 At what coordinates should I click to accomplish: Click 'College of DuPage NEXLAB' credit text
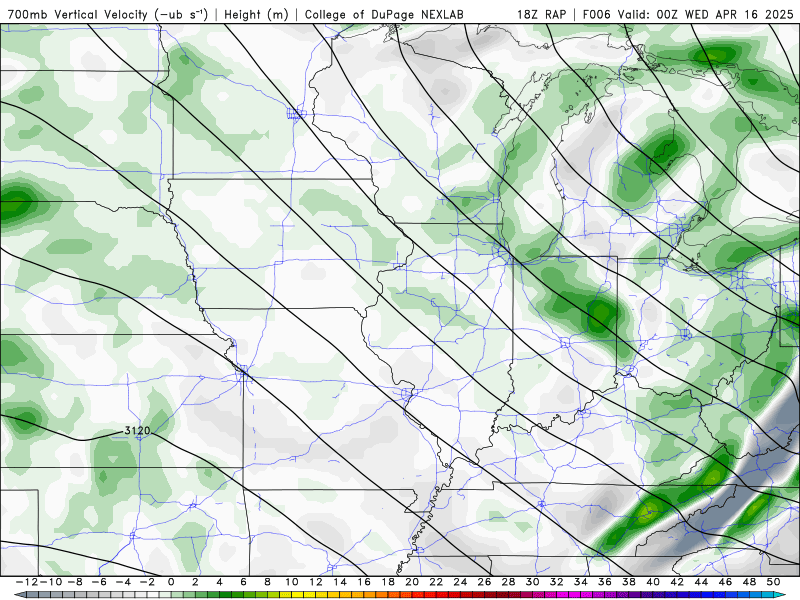(384, 14)
